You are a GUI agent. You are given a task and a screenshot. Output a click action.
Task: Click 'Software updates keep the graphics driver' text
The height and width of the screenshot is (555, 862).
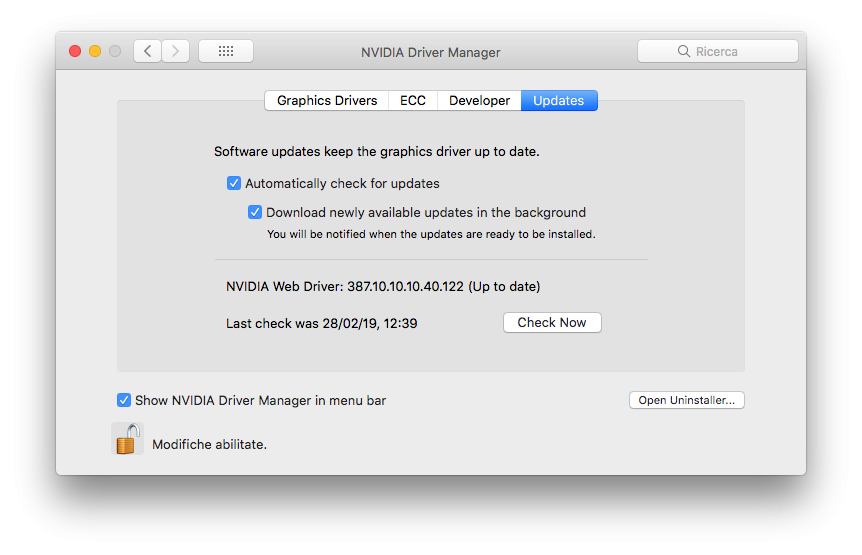click(x=377, y=152)
